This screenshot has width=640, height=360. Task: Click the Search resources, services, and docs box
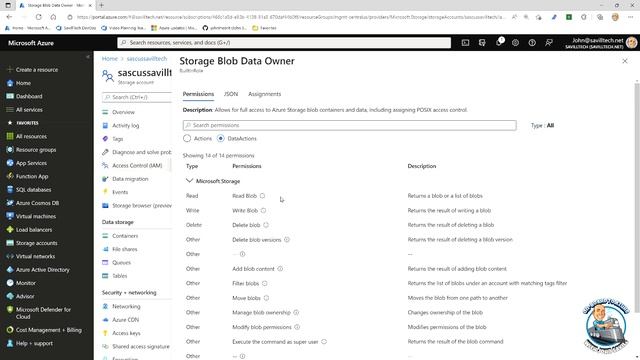click(284, 42)
